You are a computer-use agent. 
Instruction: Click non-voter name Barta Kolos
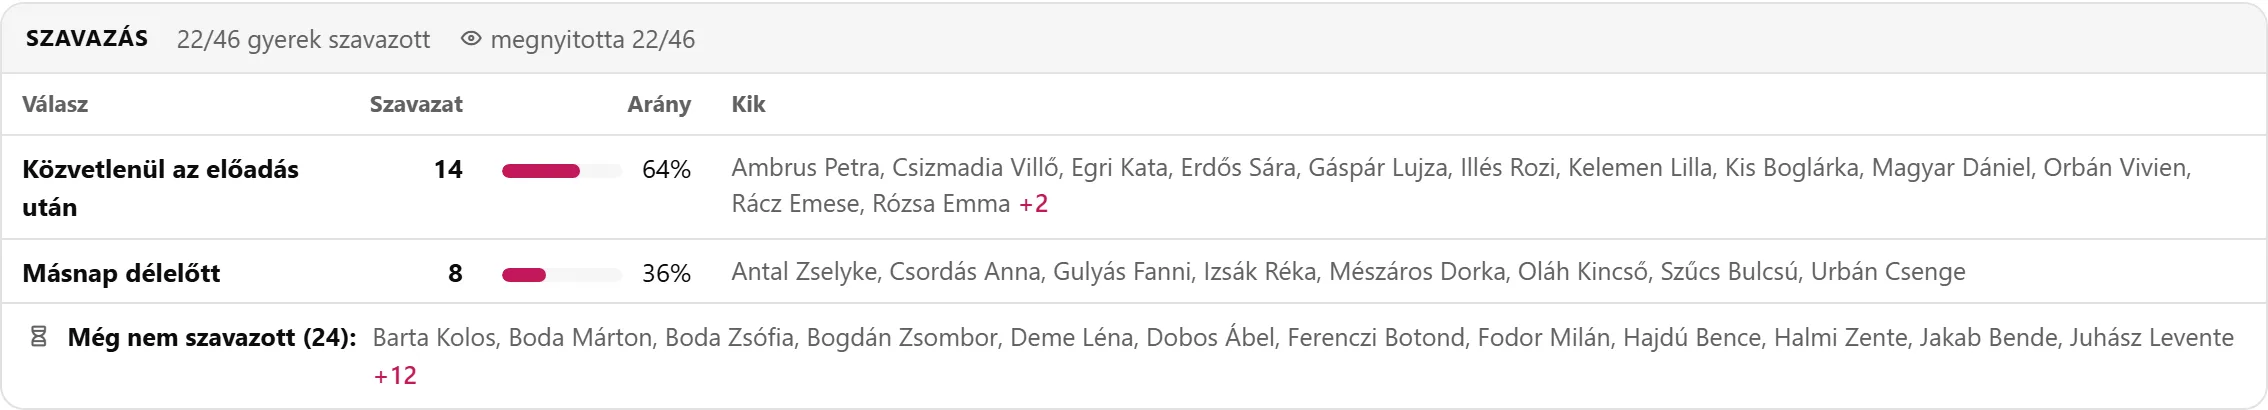pos(434,338)
